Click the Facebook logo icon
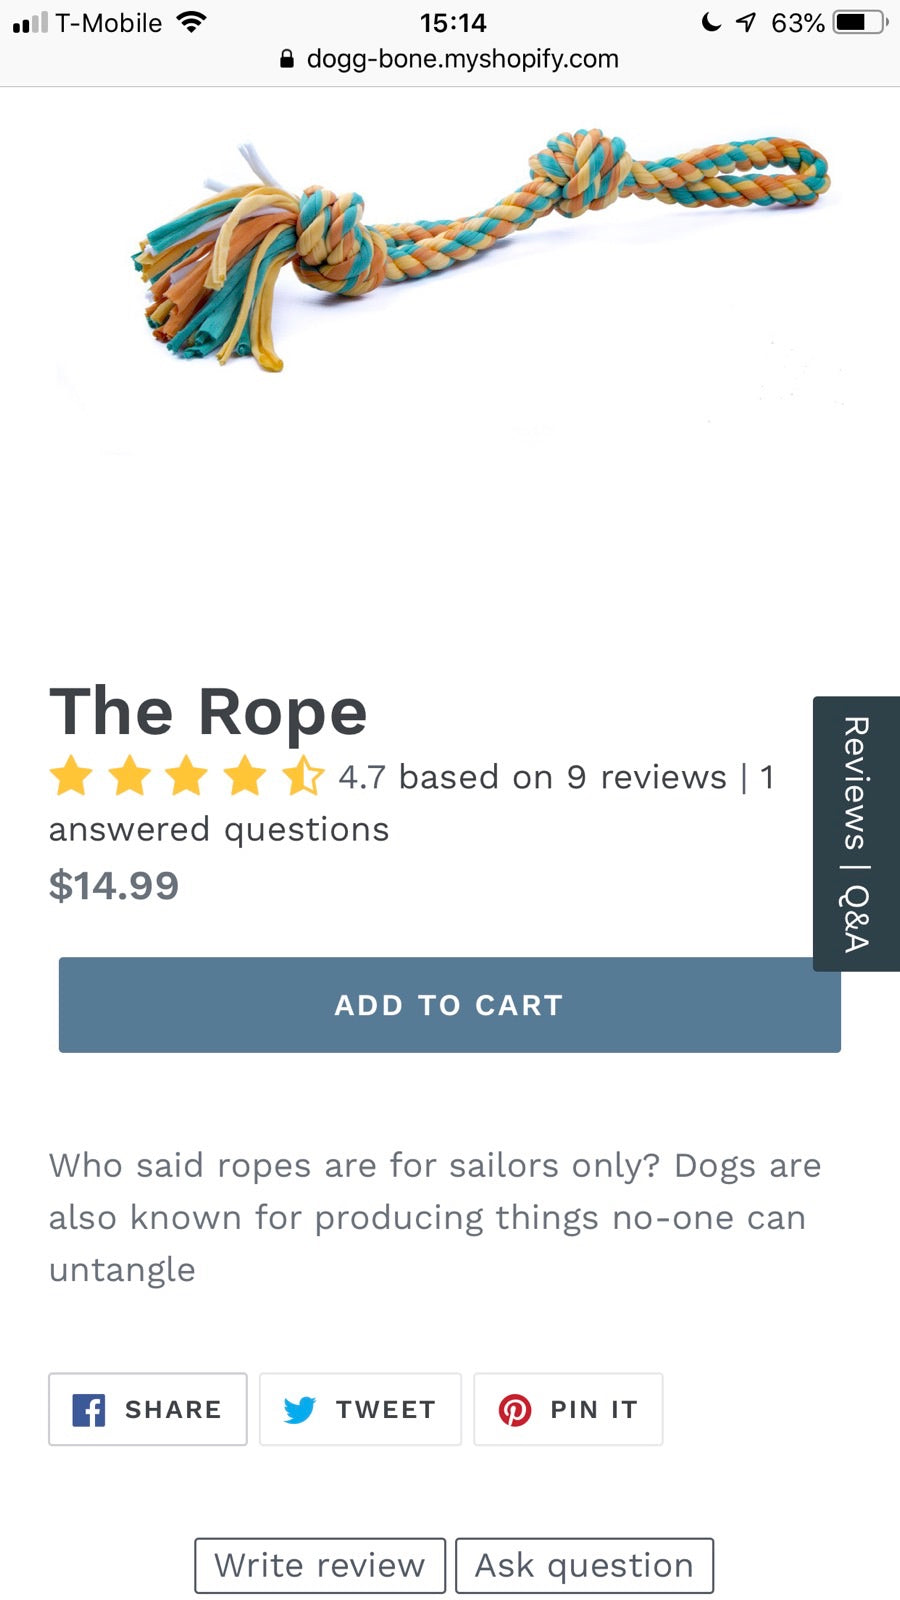The width and height of the screenshot is (900, 1600). [x=89, y=1410]
